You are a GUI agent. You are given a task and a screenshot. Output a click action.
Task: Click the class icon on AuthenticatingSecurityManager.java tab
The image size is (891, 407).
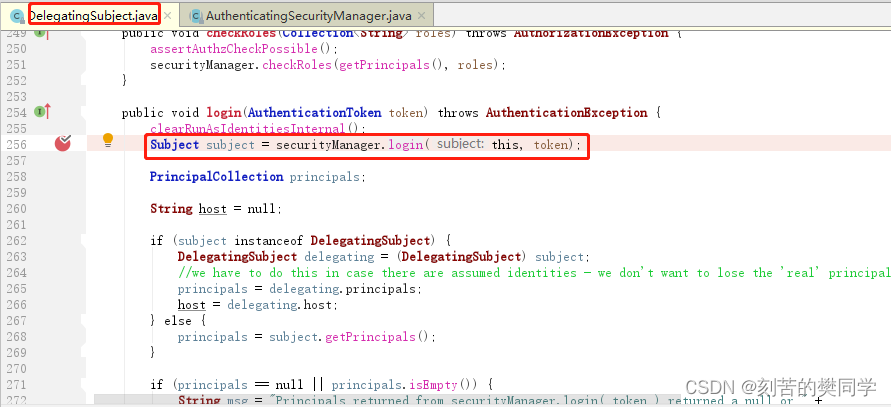[x=196, y=15]
